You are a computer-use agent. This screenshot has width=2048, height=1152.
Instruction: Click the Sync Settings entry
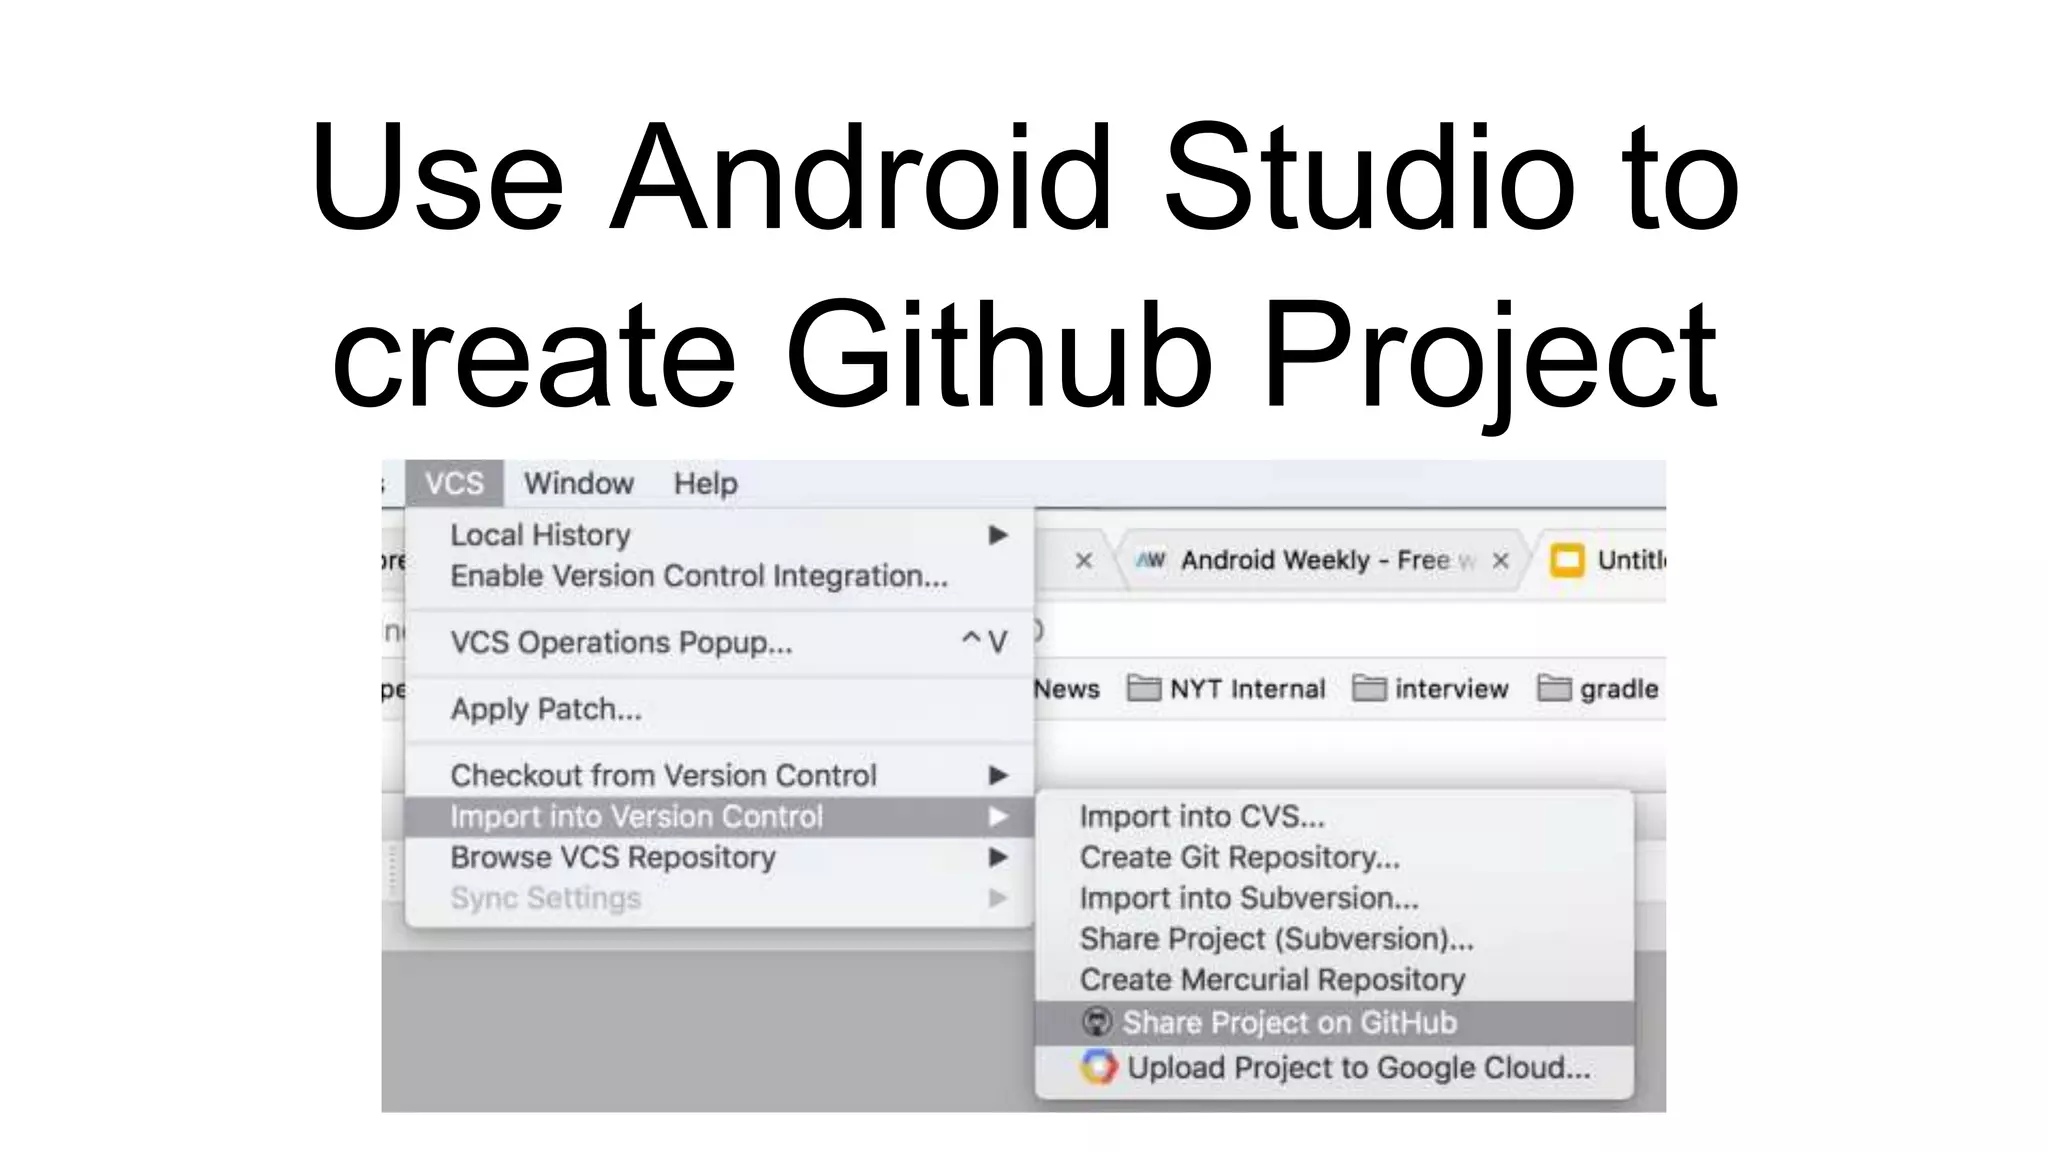pos(719,898)
